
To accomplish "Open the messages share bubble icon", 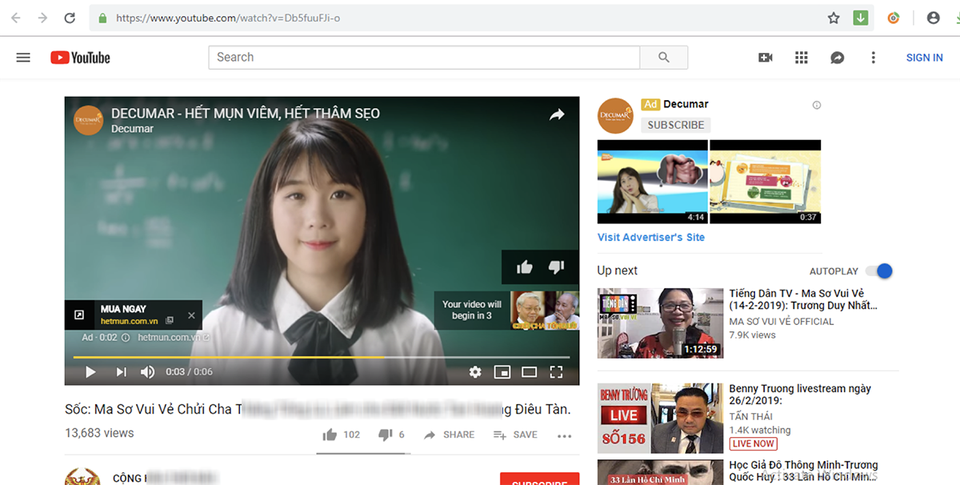I will (x=837, y=58).
